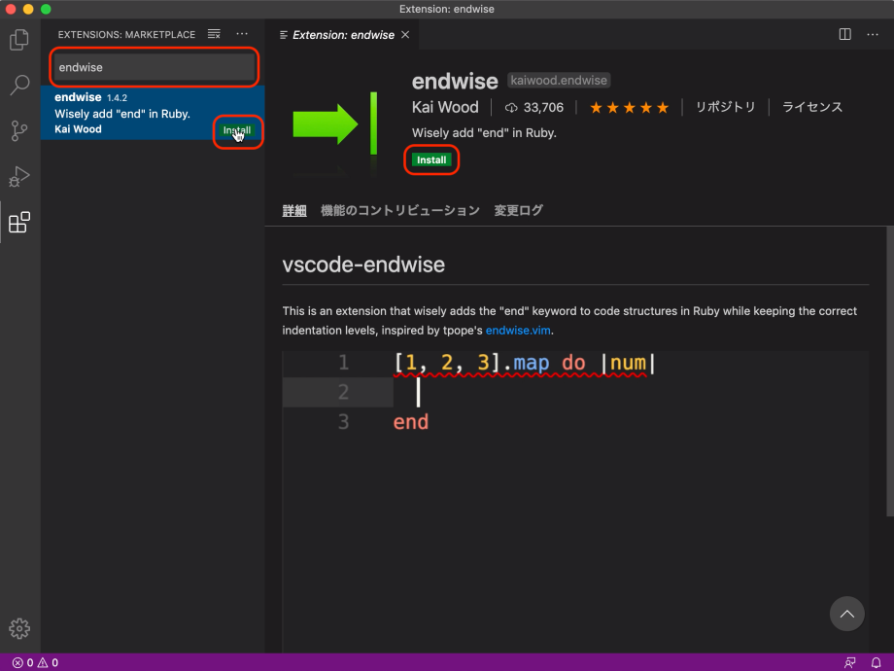Open the Search view in activity bar
This screenshot has height=671, width=894.
[19, 85]
